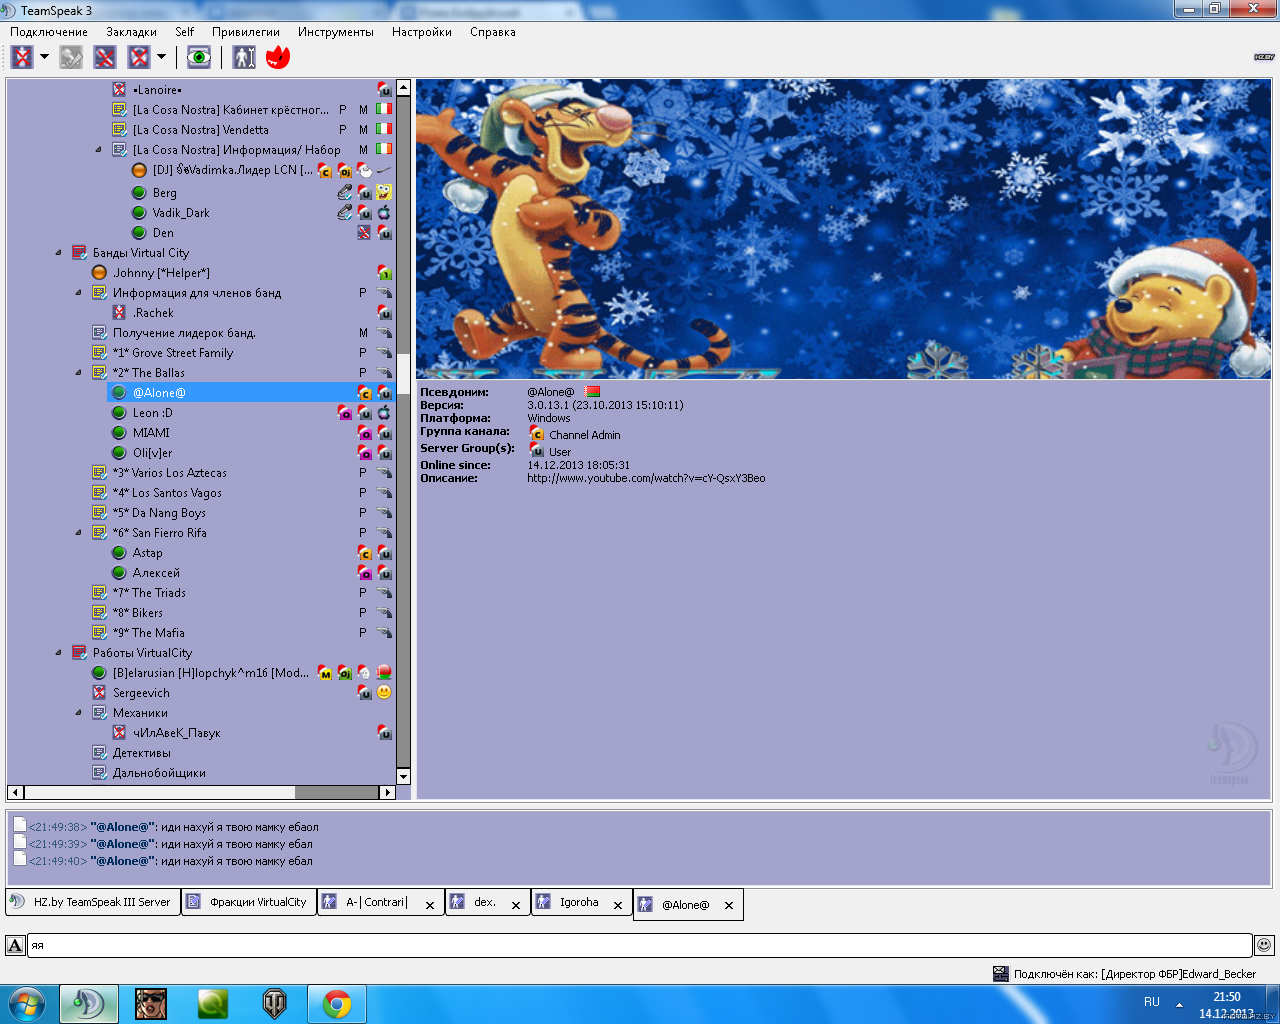Switch to the A-|Contrari| chat tab

pyautogui.click(x=381, y=902)
